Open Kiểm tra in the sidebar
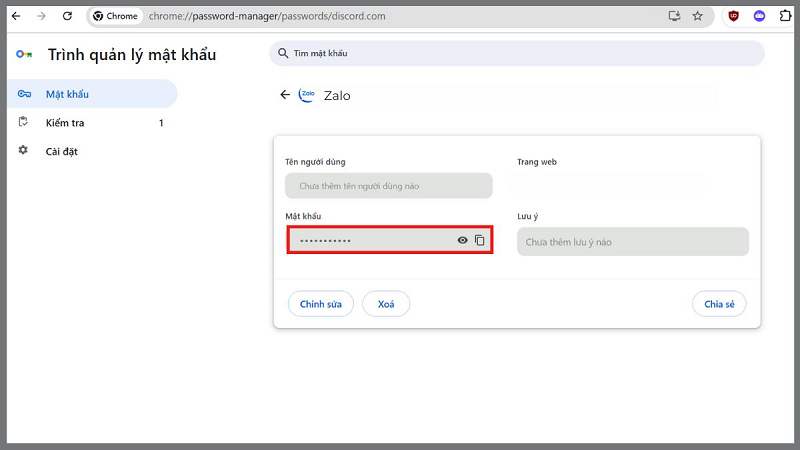Image resolution: width=800 pixels, height=450 pixels. pos(92,123)
